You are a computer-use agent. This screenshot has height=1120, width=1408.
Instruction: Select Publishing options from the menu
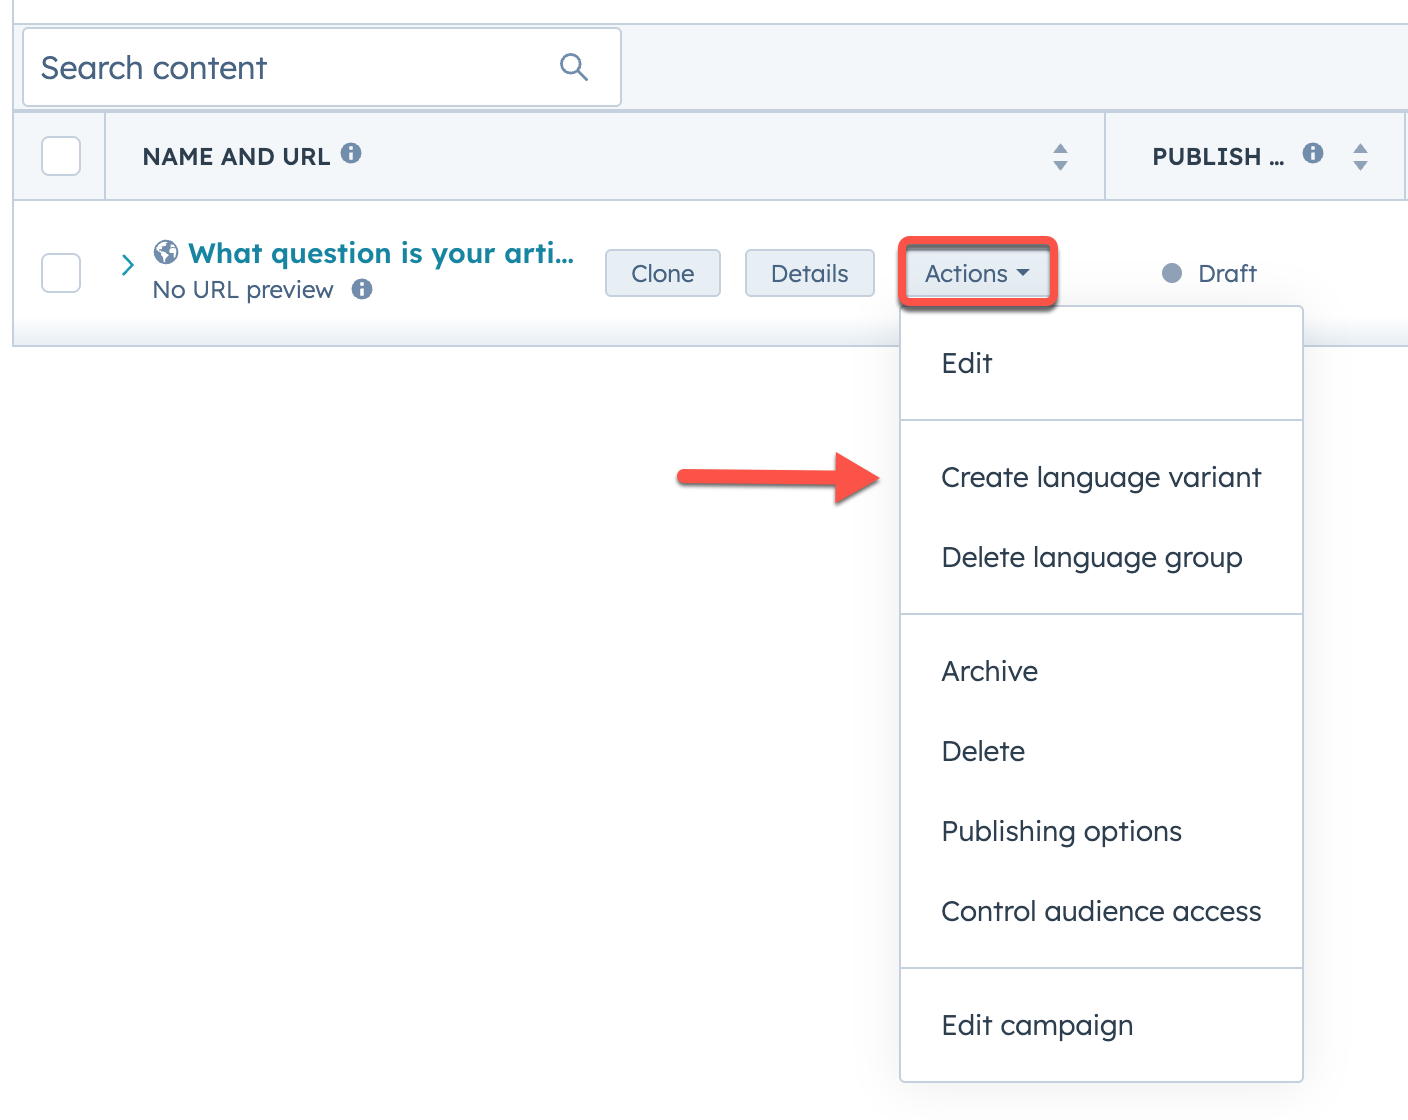coord(1061,831)
